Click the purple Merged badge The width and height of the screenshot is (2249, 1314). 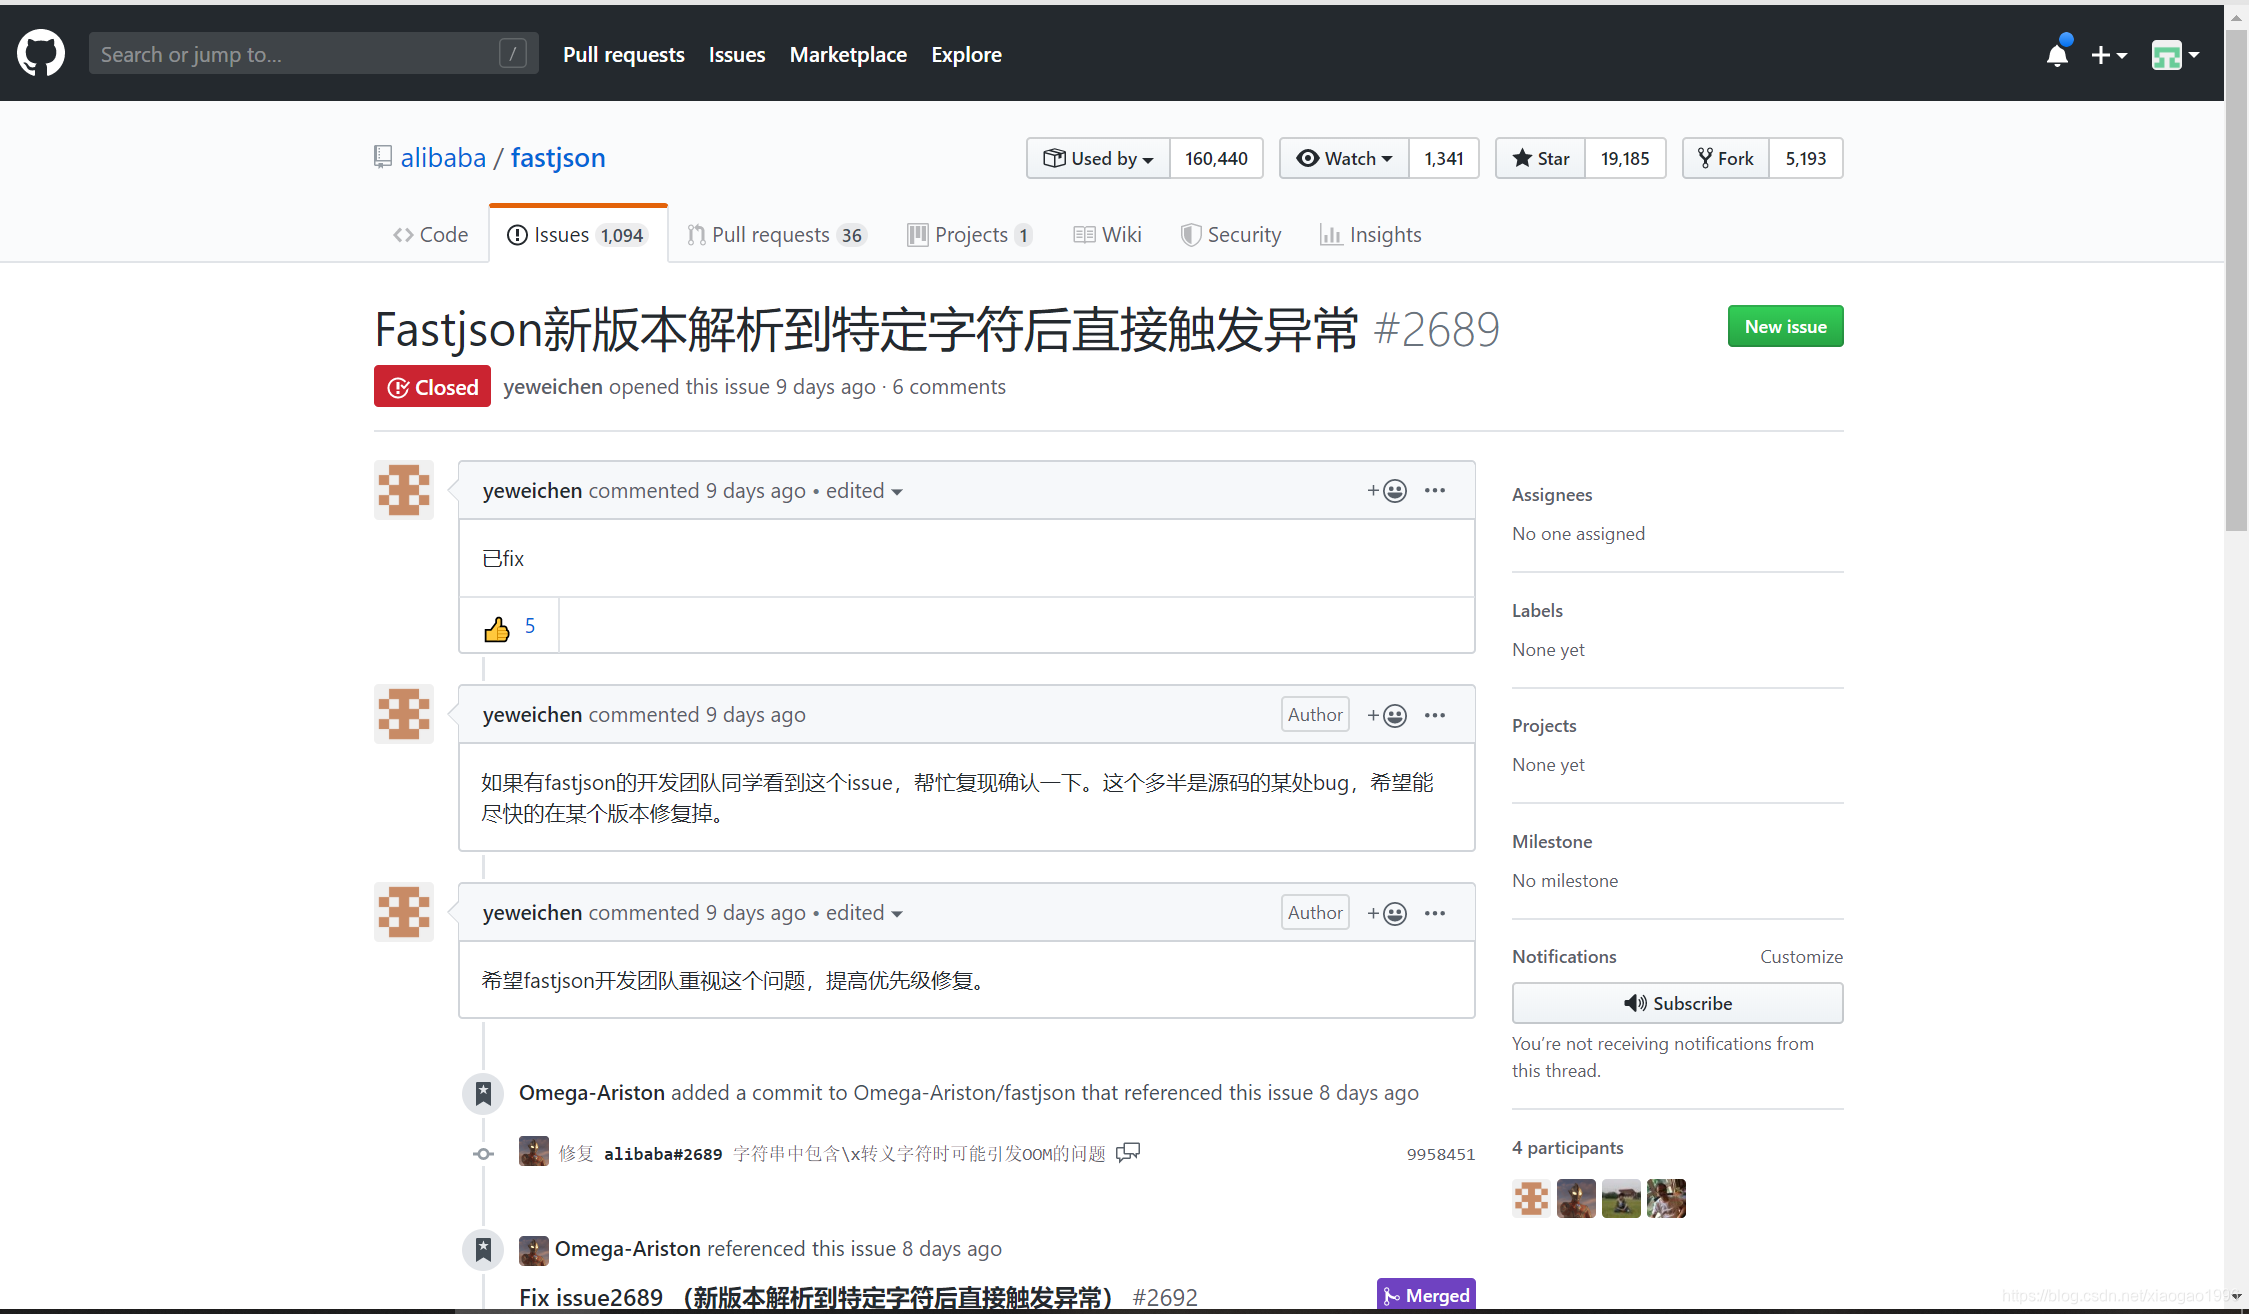pos(1426,1295)
